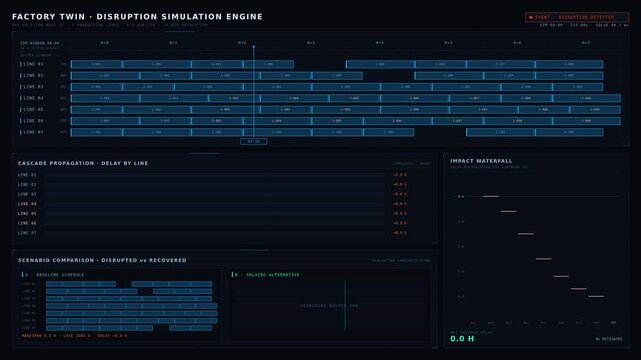Screen dimensions: 641x360
Task: Select the timeline playhead time label box
Action: (x=253, y=141)
